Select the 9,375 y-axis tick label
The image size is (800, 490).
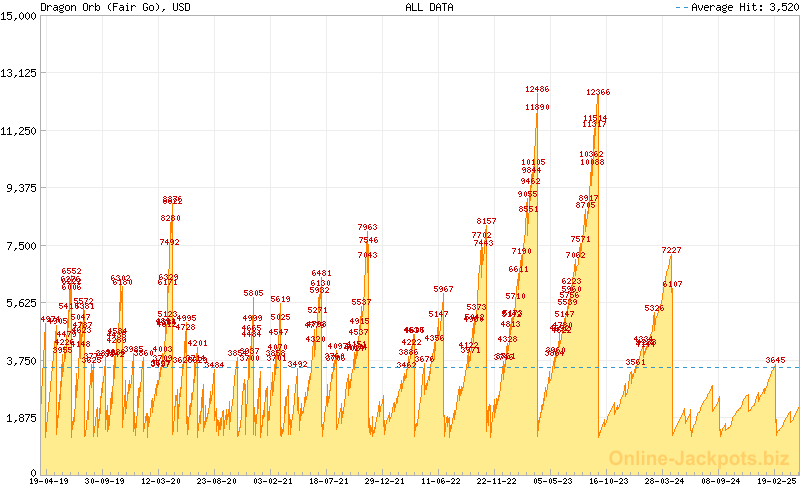tap(19, 188)
